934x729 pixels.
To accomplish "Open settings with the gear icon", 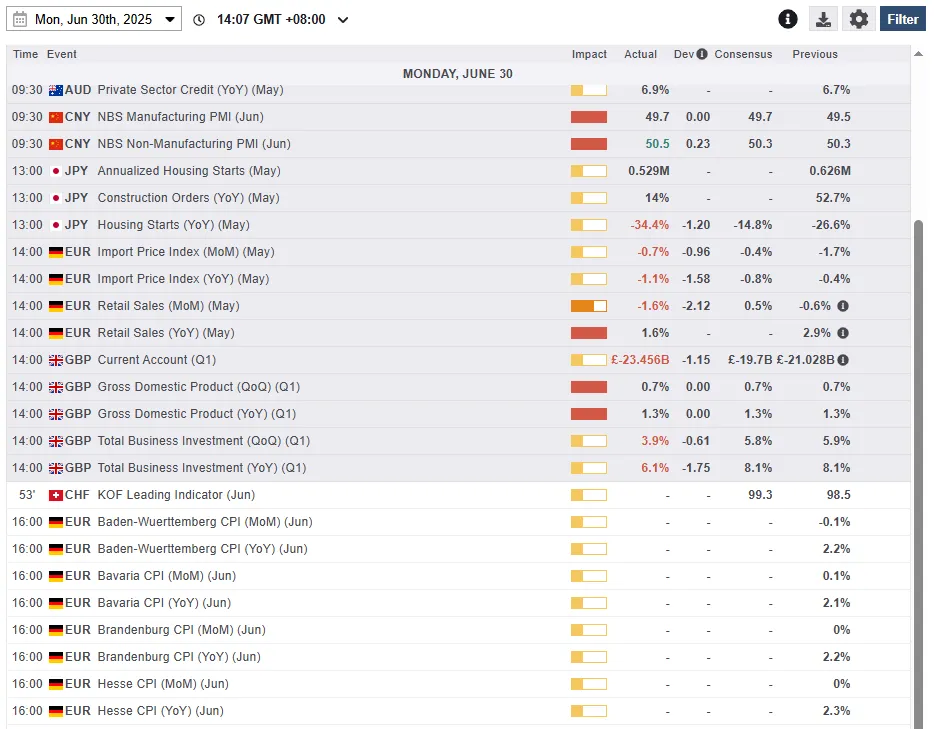I will (x=858, y=19).
